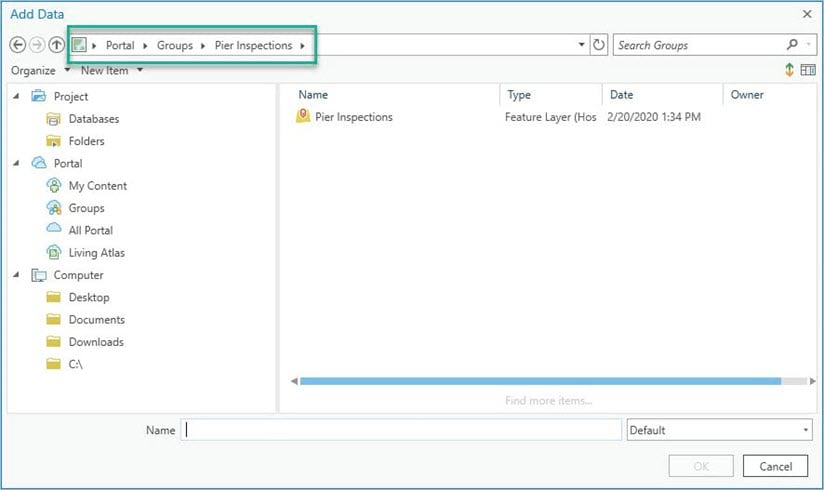Select Groups in the breadcrumb path
824x490 pixels.
click(175, 46)
